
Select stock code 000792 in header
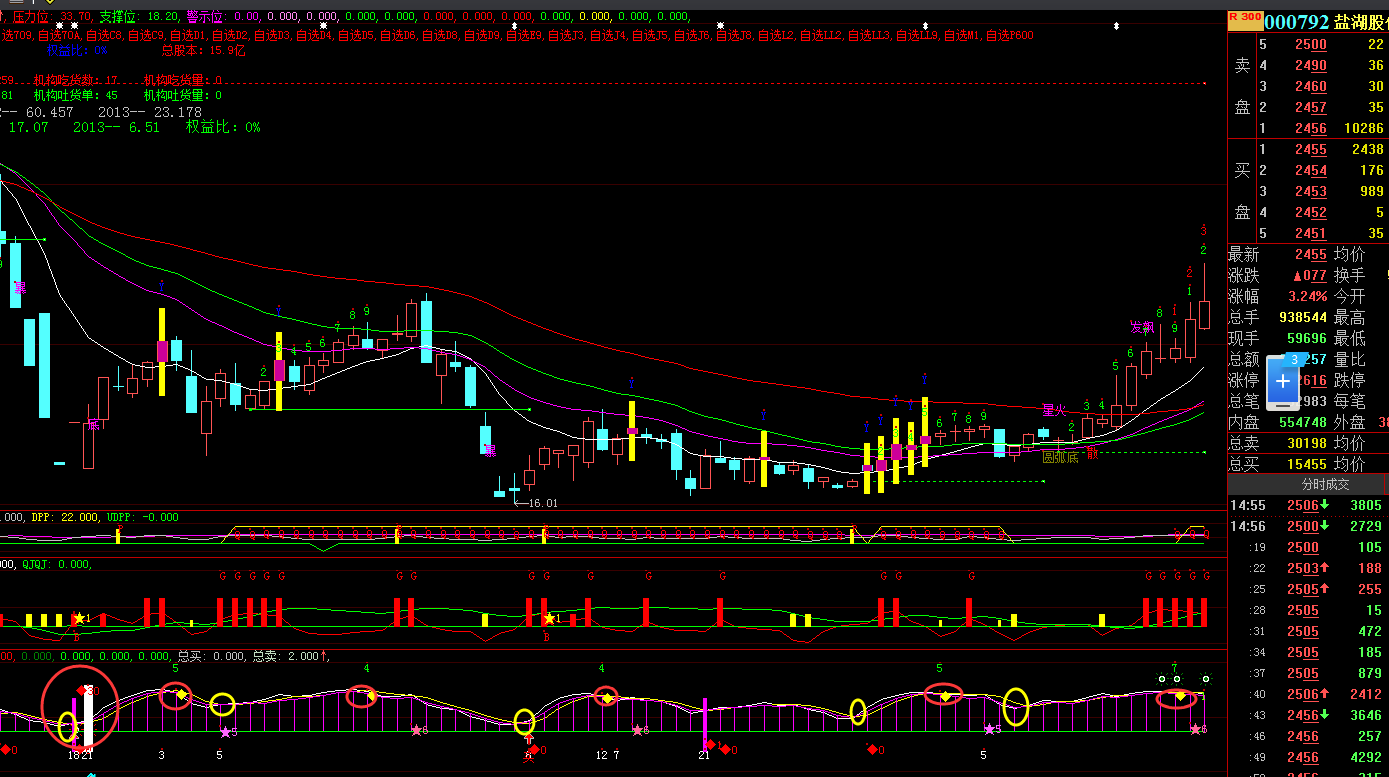tap(1296, 22)
